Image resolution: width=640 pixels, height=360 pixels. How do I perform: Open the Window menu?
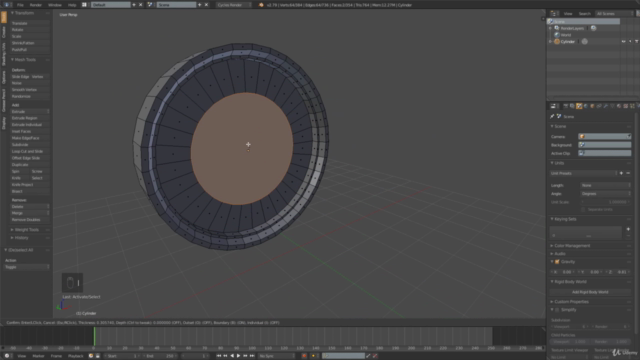[55, 5]
